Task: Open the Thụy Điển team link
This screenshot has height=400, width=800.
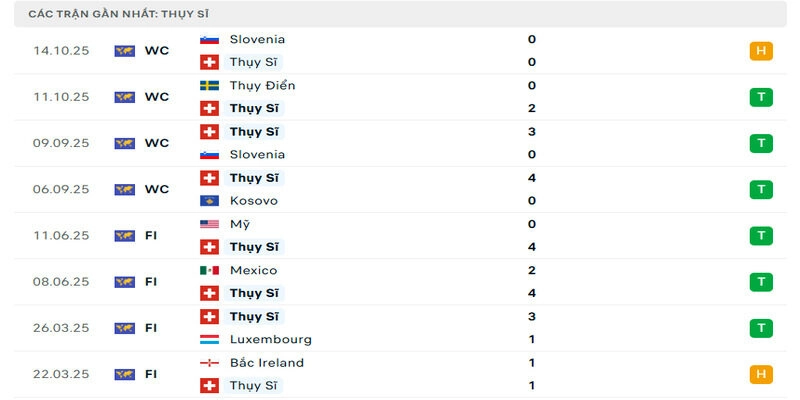Action: coord(262,86)
